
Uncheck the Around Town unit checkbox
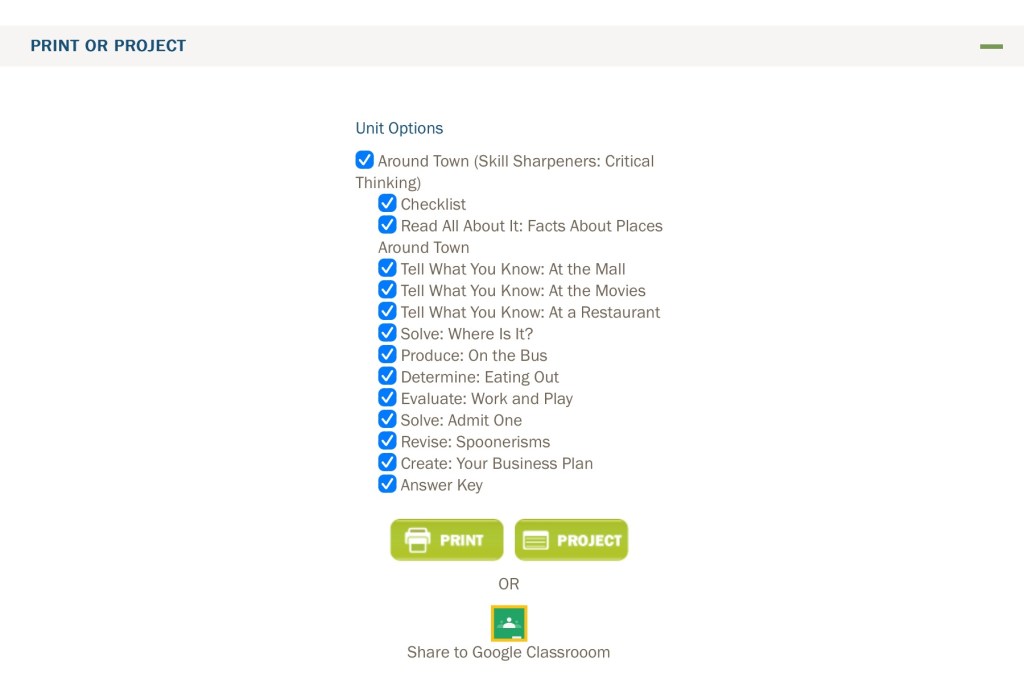click(365, 160)
